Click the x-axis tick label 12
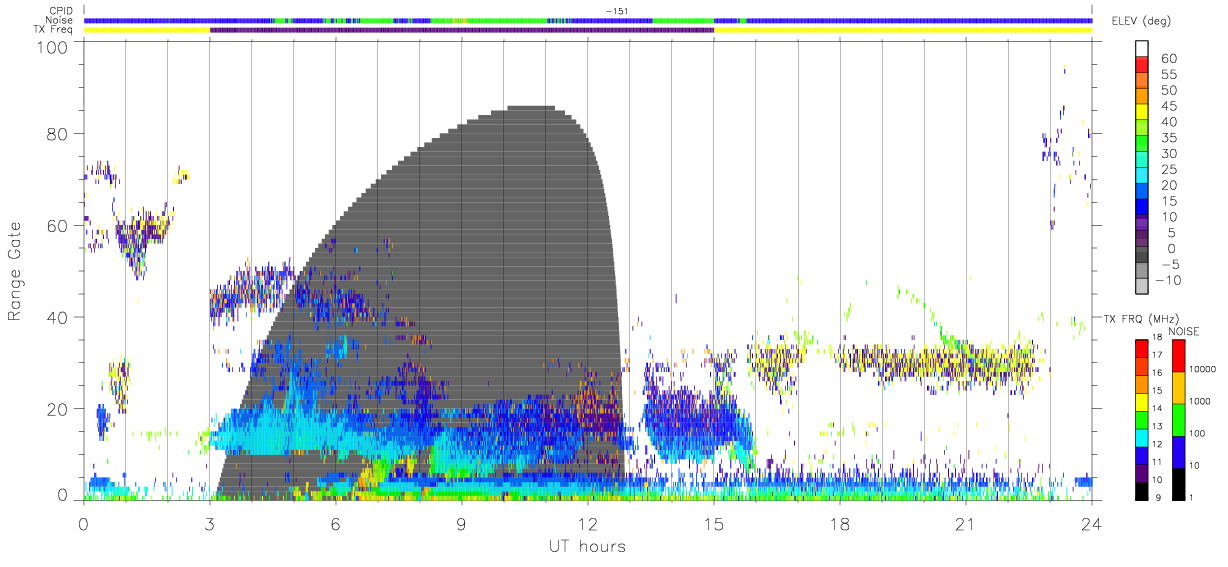Screen dimensions: 1228x567 point(587,524)
